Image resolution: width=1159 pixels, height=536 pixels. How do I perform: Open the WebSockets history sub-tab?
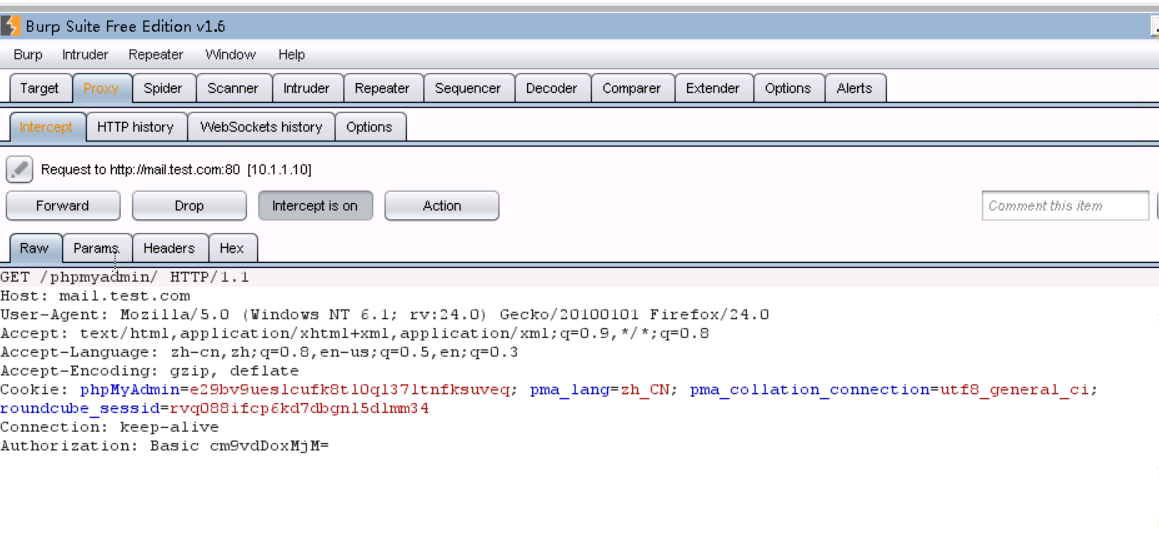pos(262,127)
